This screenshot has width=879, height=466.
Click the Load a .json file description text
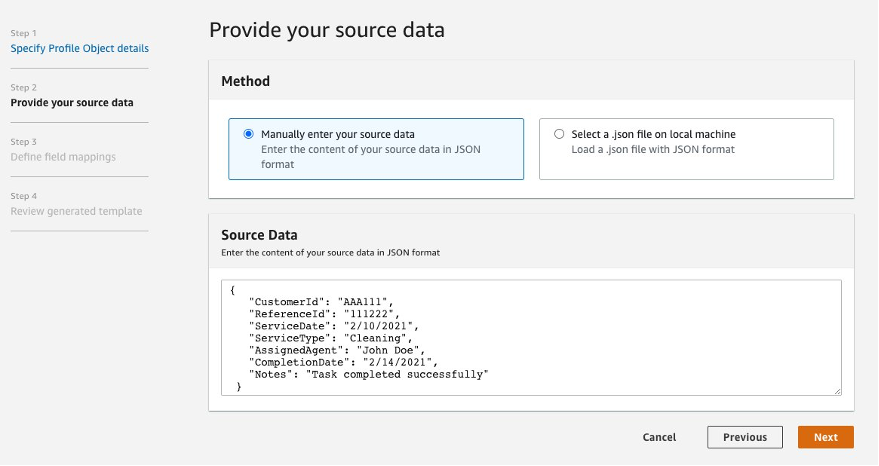tap(653, 149)
